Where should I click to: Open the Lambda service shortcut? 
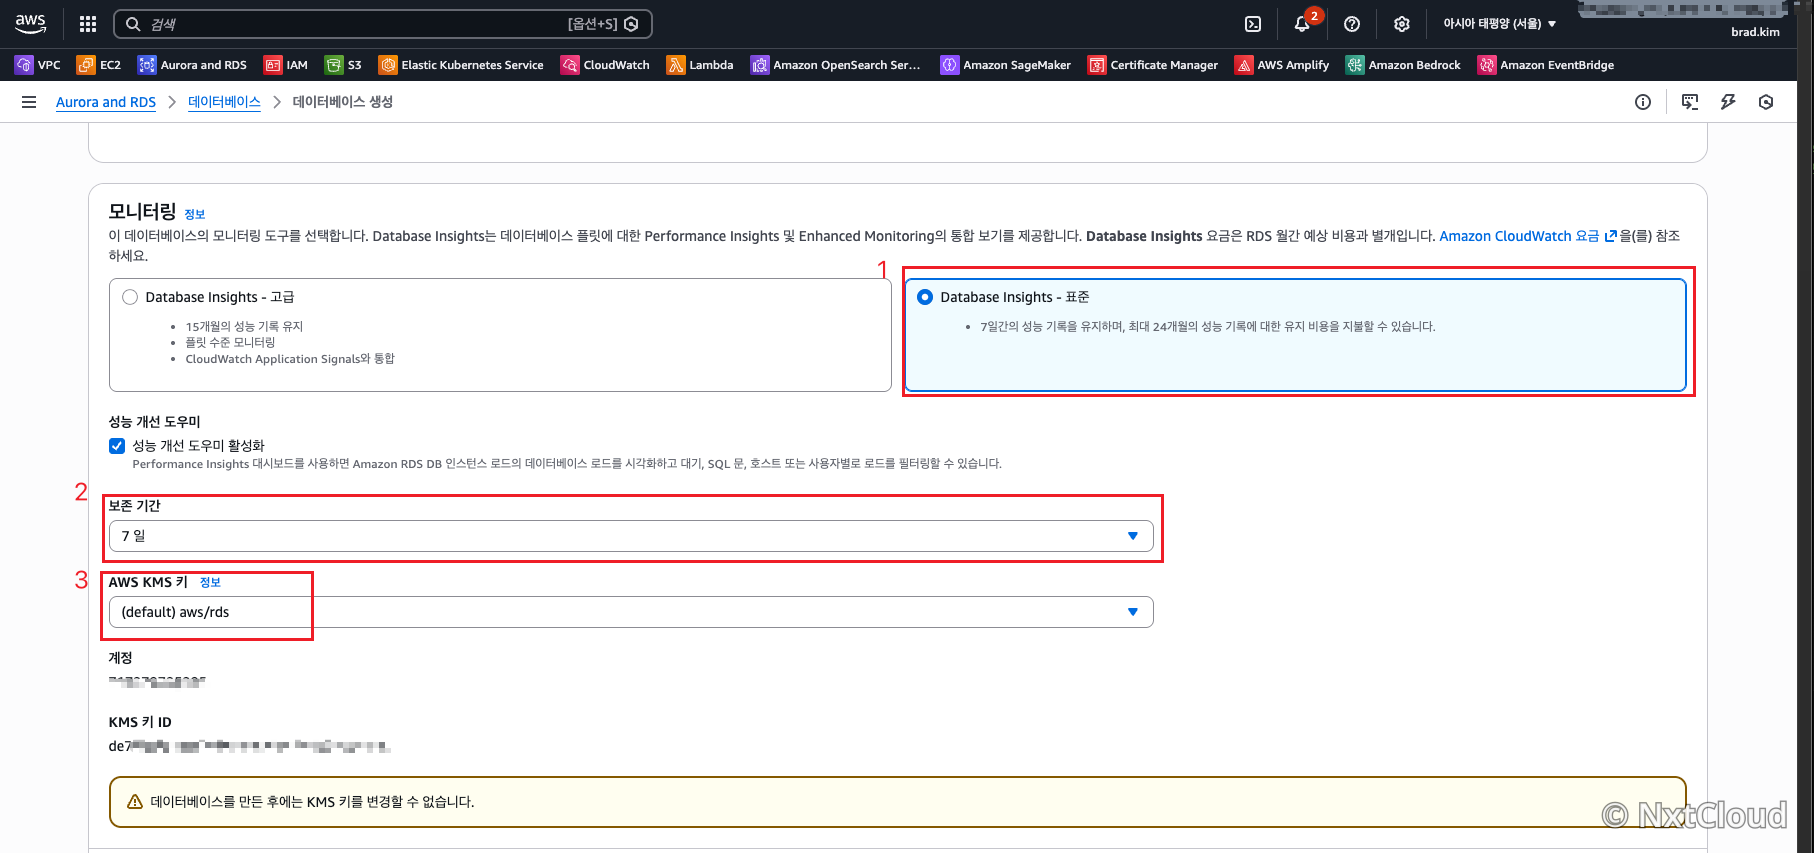point(700,65)
